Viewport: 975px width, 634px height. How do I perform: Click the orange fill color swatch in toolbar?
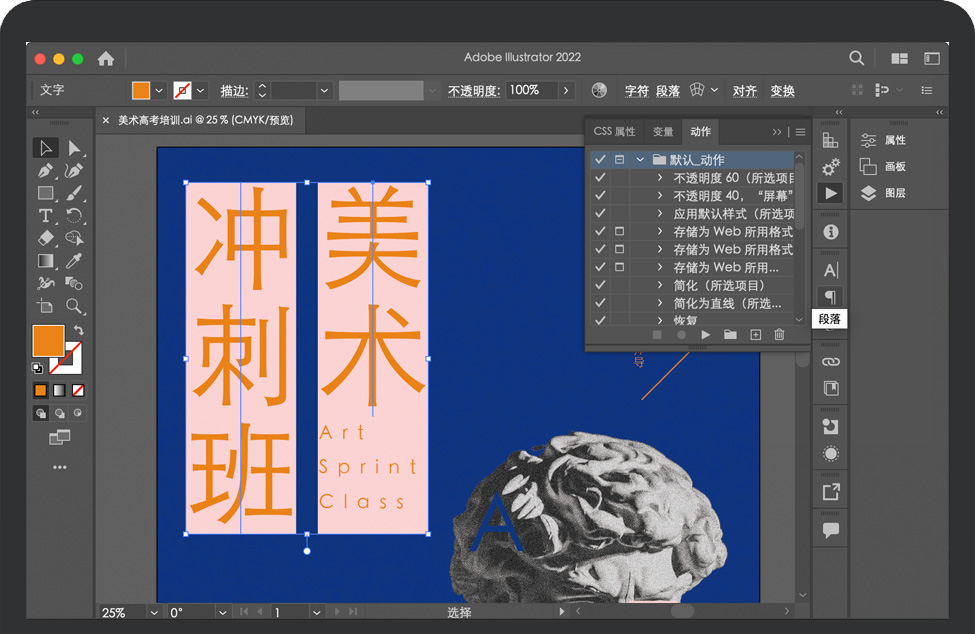coord(48,340)
